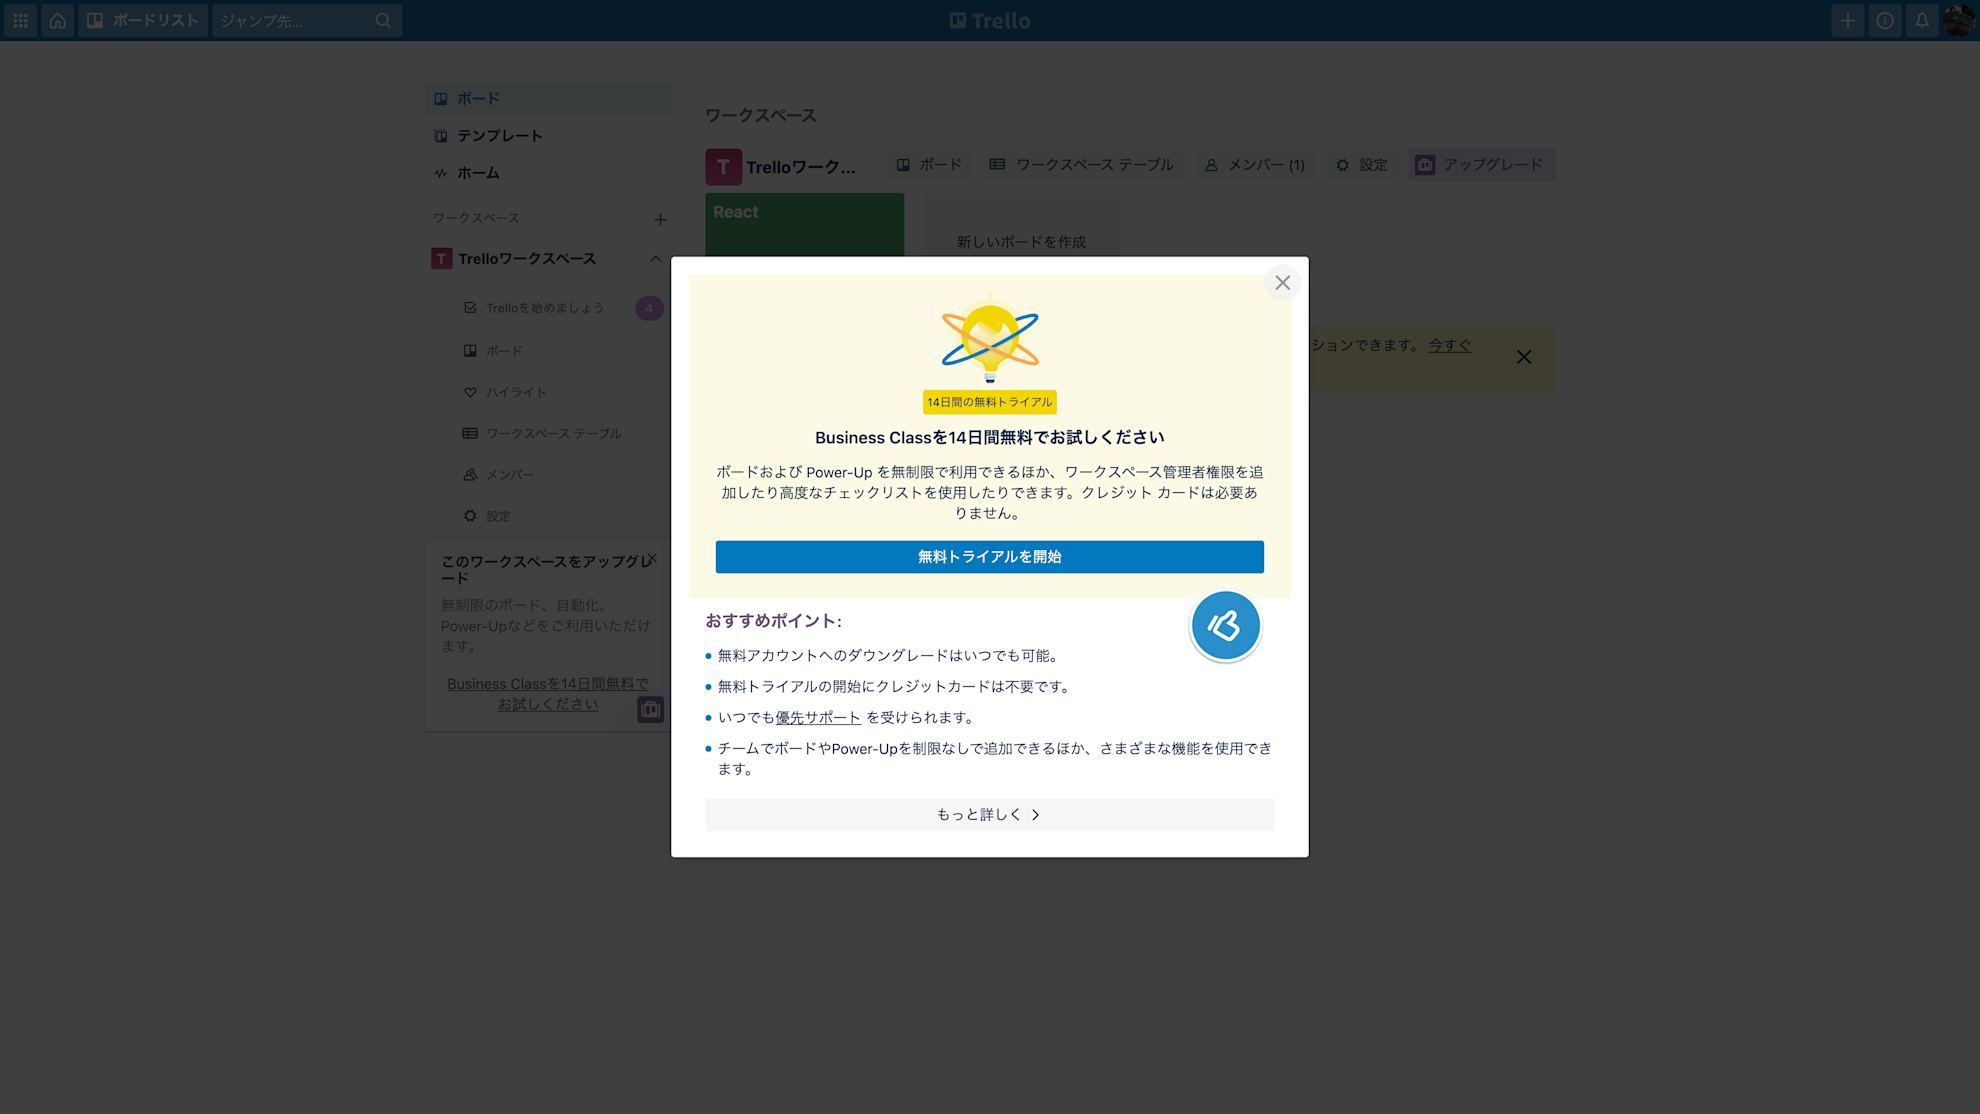Open 設定 in the workspace sidebar
The image size is (1980, 1114).
[x=498, y=516]
